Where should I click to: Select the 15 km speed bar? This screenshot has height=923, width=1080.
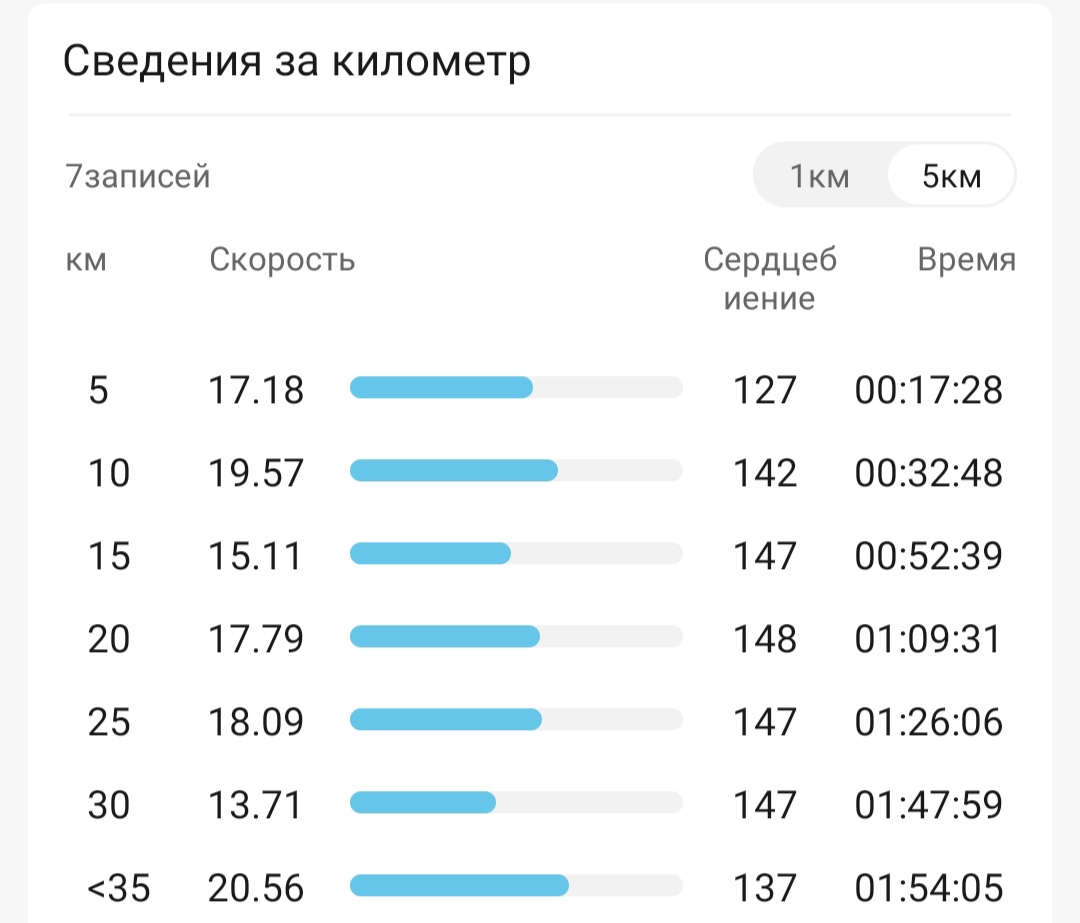click(x=517, y=553)
